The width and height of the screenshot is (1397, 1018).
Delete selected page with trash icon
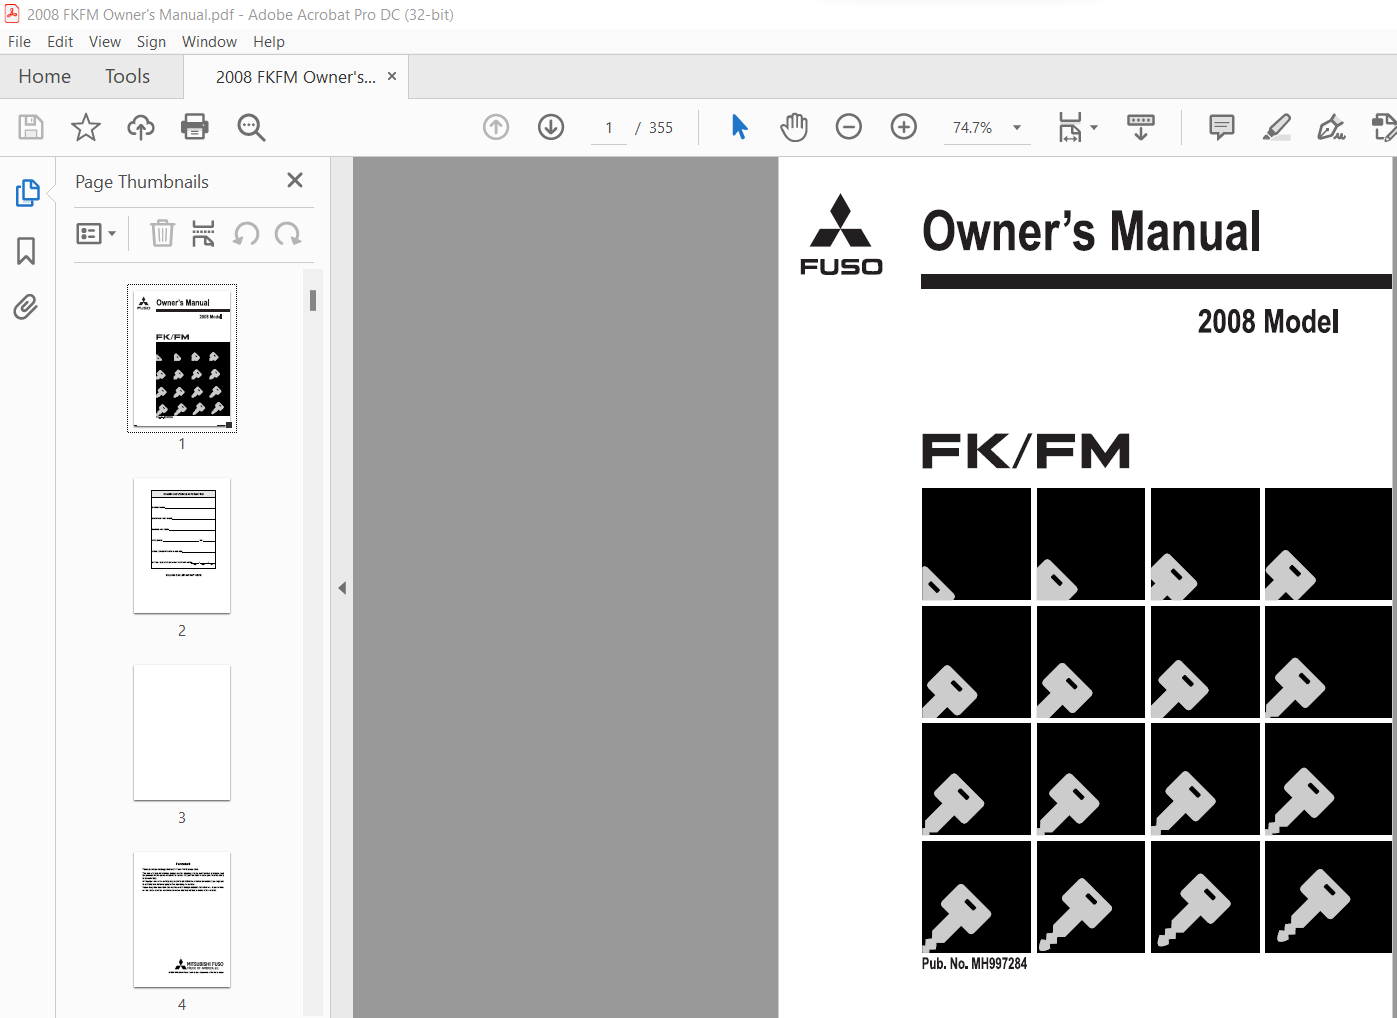(162, 234)
